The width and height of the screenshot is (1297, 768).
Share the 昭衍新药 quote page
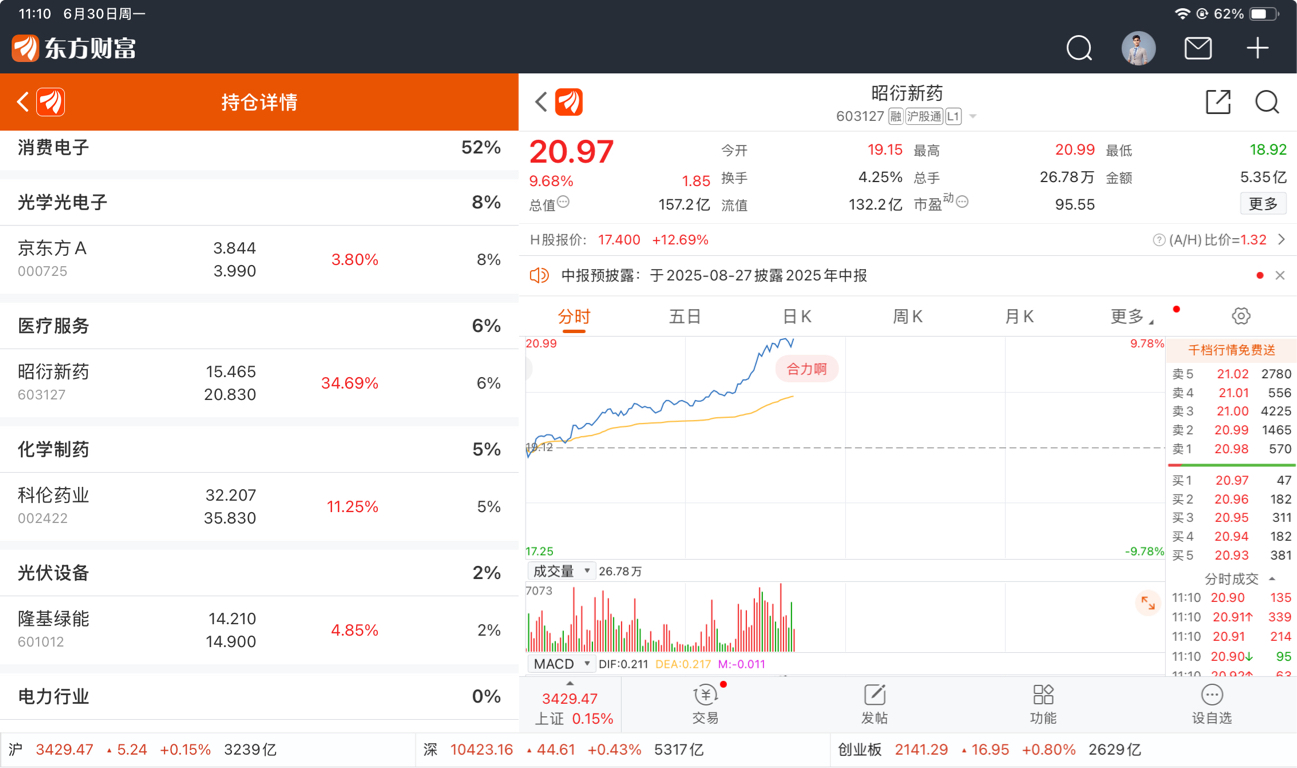coord(1218,102)
